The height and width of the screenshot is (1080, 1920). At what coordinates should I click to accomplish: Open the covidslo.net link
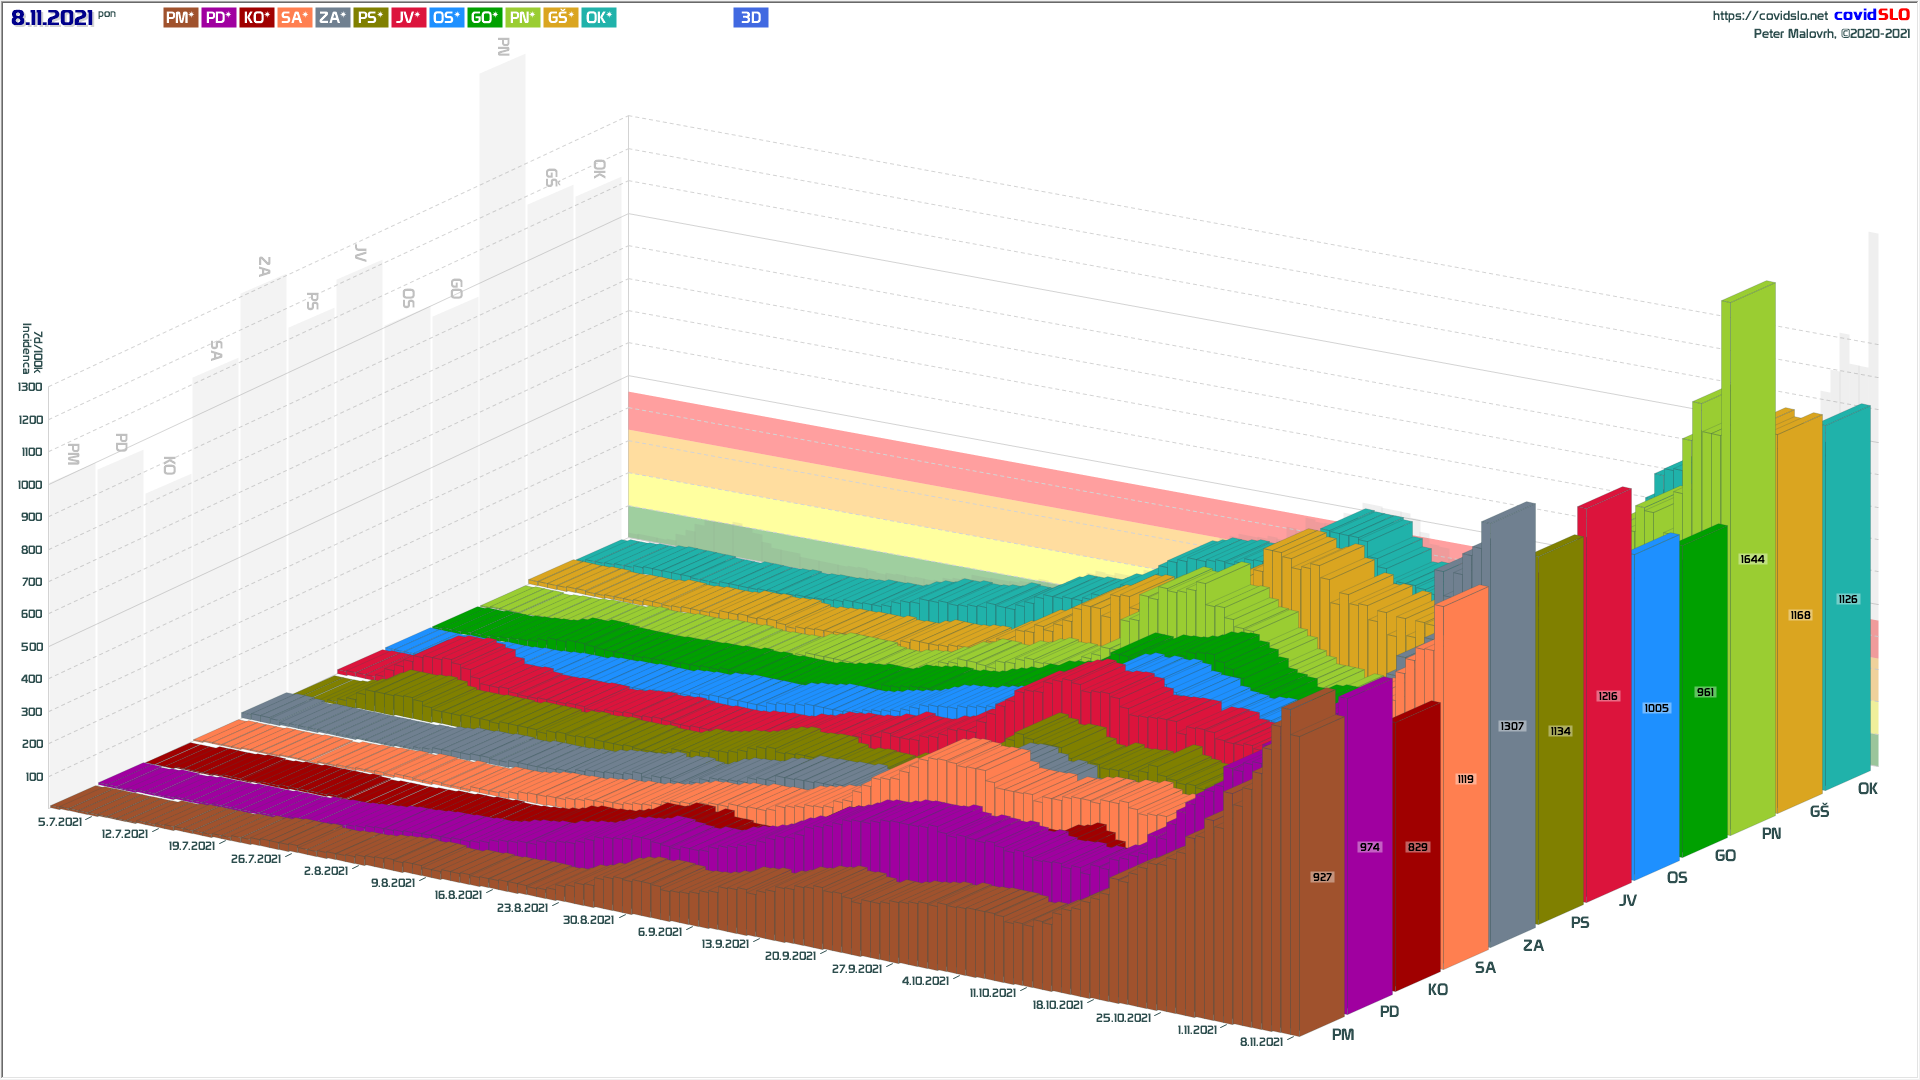(1769, 16)
